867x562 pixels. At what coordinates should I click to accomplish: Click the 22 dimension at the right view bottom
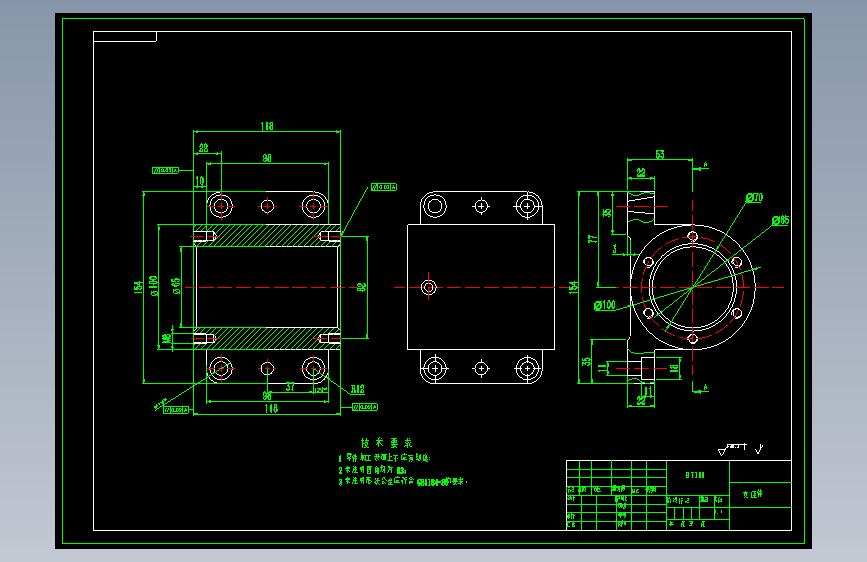tap(641, 400)
